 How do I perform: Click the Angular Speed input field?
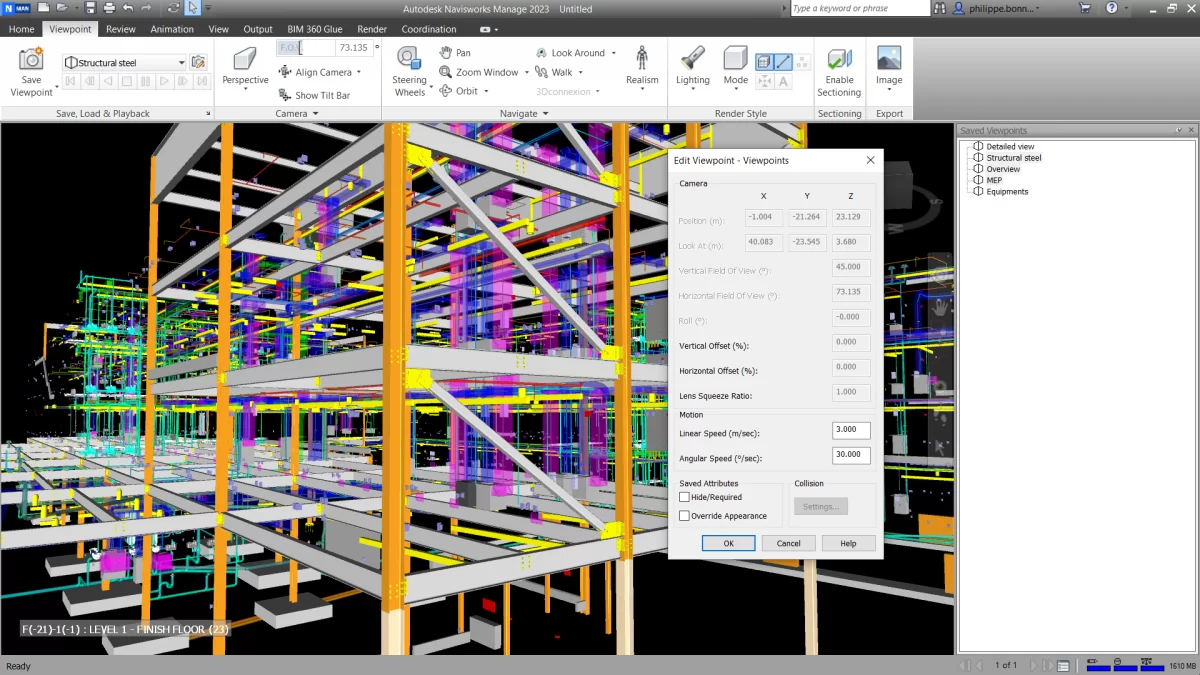click(851, 455)
